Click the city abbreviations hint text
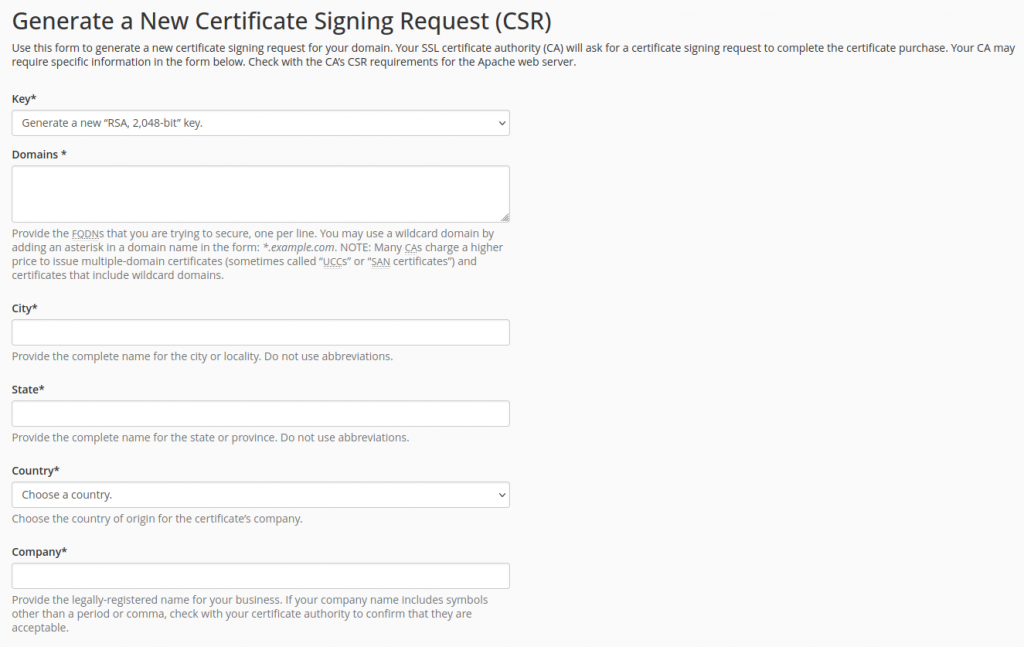Viewport: 1024px width, 647px height. click(202, 356)
